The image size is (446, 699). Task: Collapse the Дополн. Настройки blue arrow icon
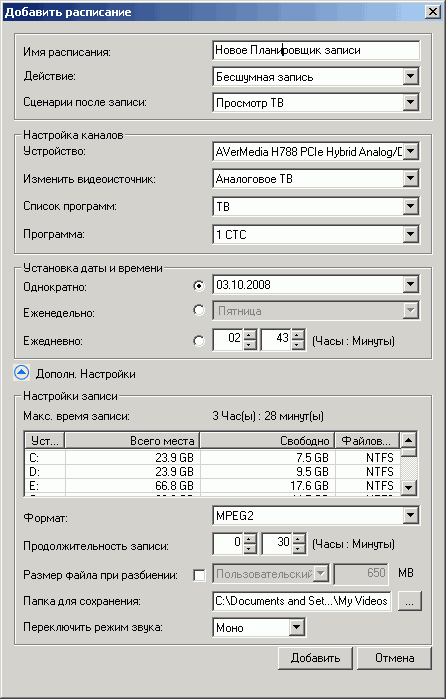(21, 373)
